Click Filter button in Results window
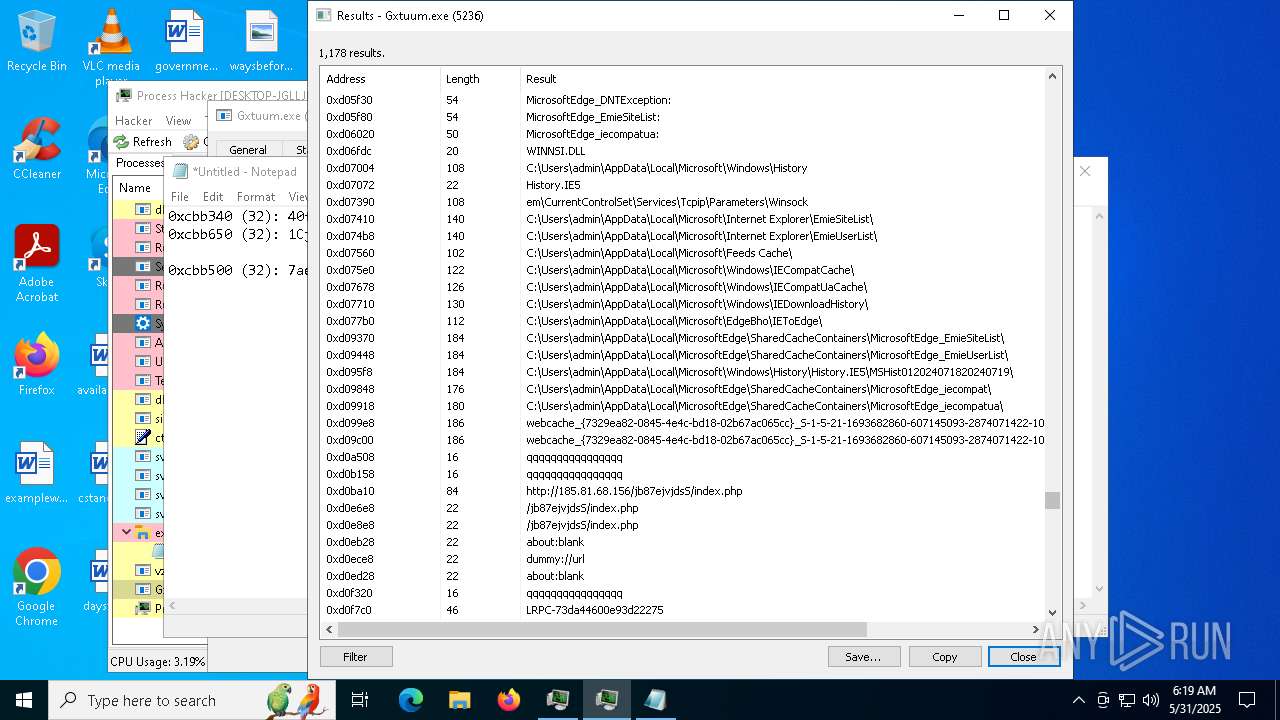1280x720 pixels. click(355, 657)
